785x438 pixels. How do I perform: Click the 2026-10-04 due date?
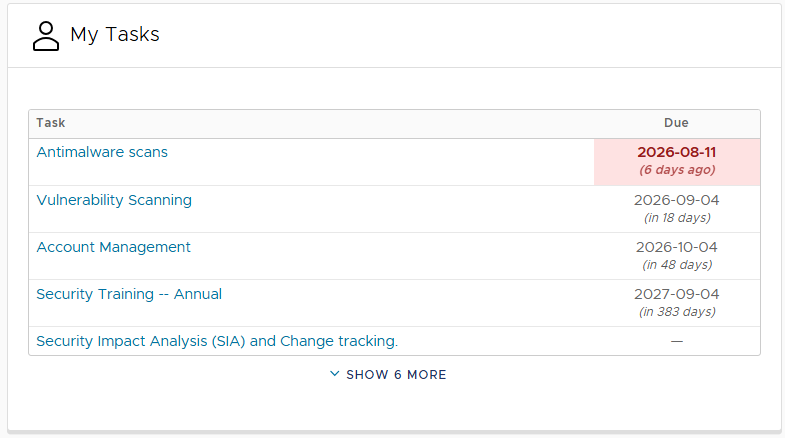click(x=677, y=247)
